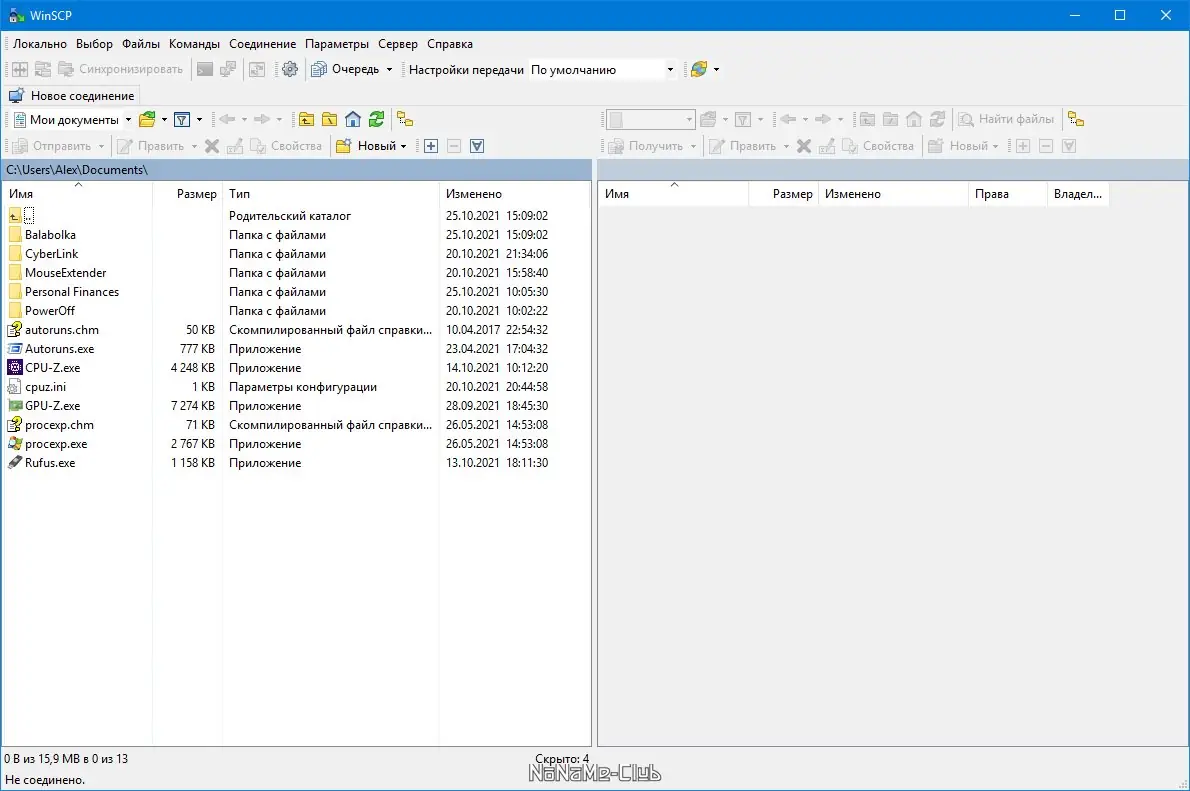Click the local path C:\Users\Alex\Documents\
1190x791 pixels.
tap(77, 169)
